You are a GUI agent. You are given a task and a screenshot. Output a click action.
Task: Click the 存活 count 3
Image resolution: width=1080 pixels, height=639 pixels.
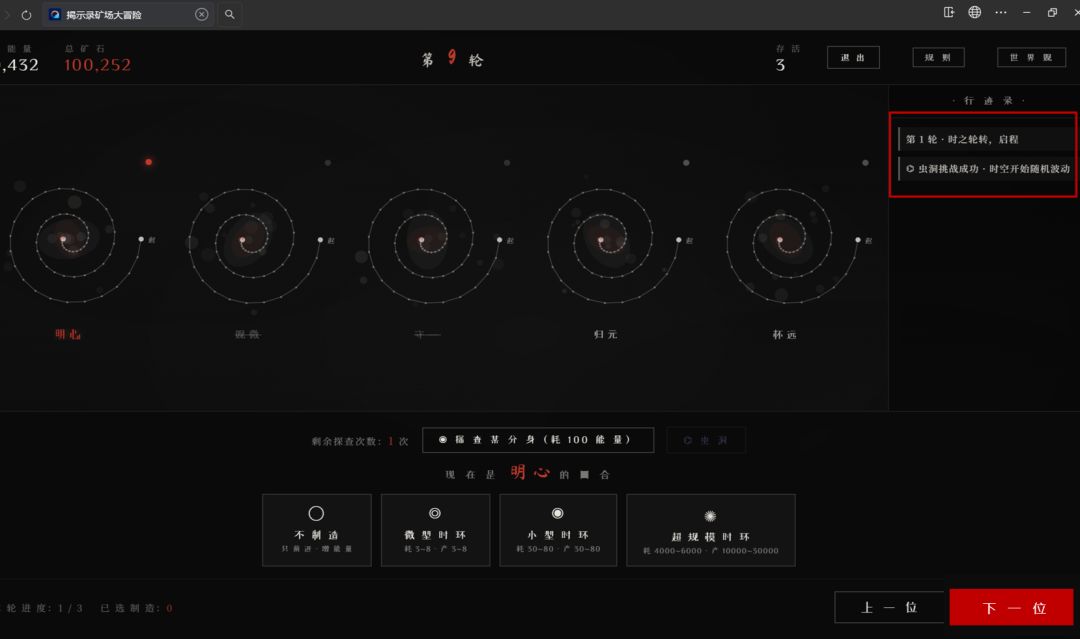pos(780,65)
